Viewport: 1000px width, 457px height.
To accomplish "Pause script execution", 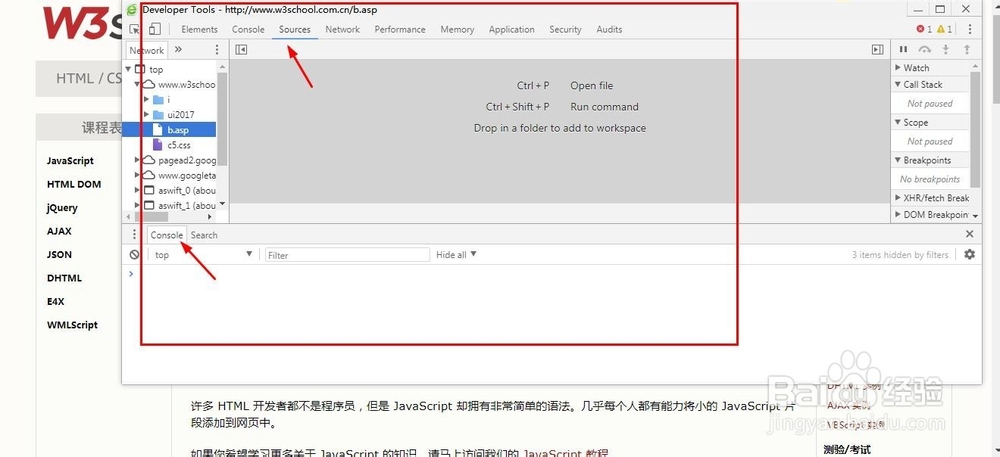I will coord(903,50).
